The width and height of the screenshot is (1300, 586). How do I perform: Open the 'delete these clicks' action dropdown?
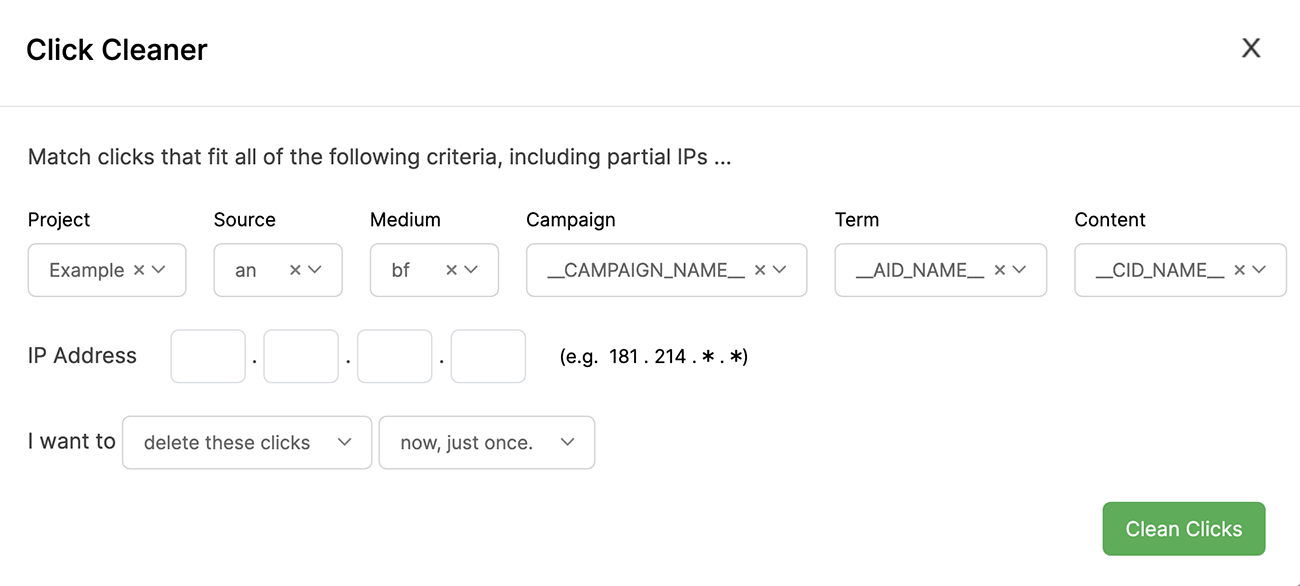tap(246, 442)
